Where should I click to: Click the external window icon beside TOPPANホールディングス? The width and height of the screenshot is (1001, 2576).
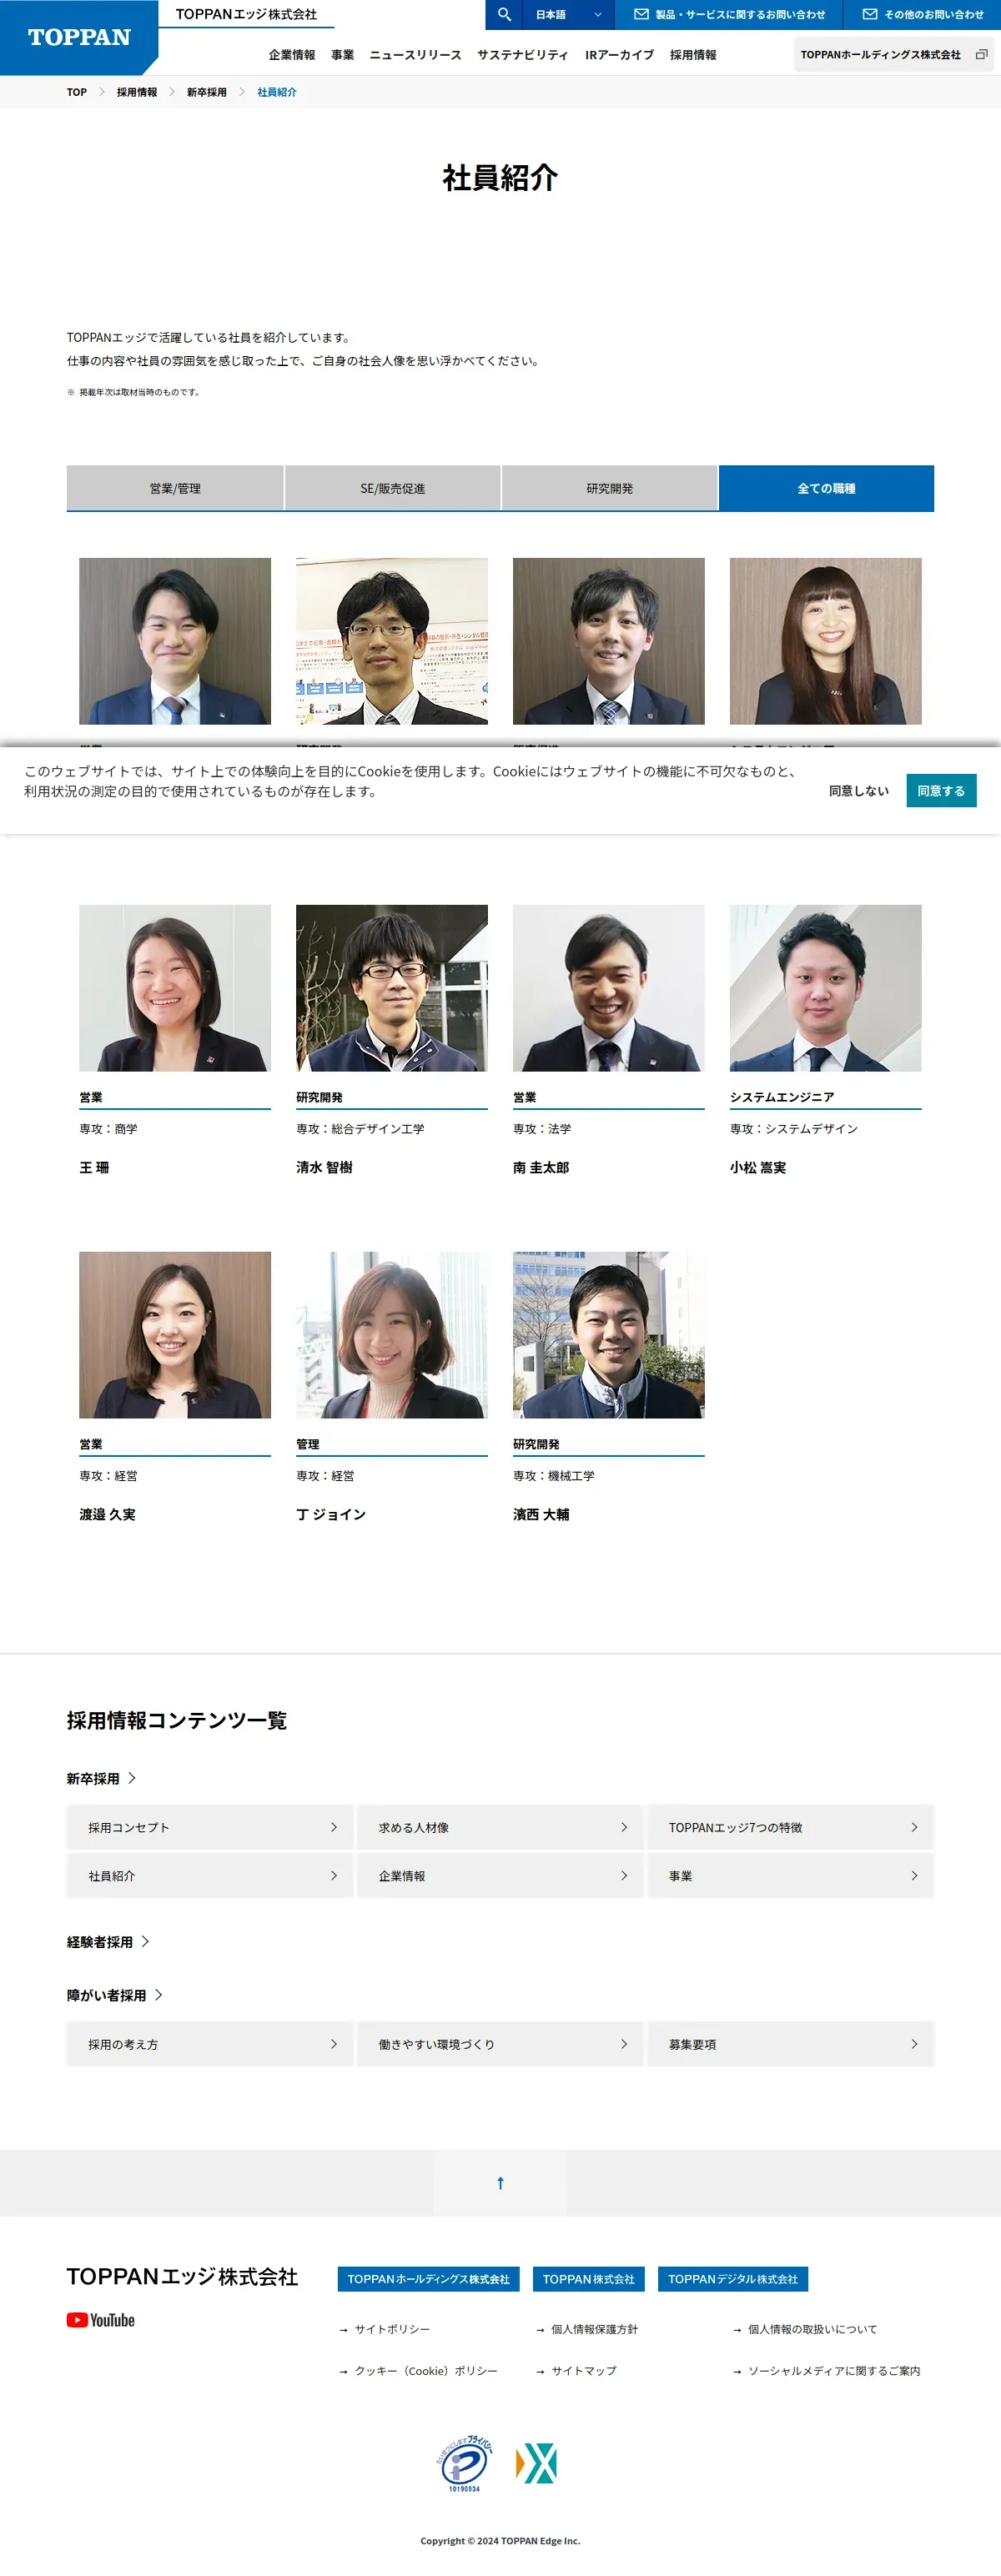pyautogui.click(x=981, y=55)
